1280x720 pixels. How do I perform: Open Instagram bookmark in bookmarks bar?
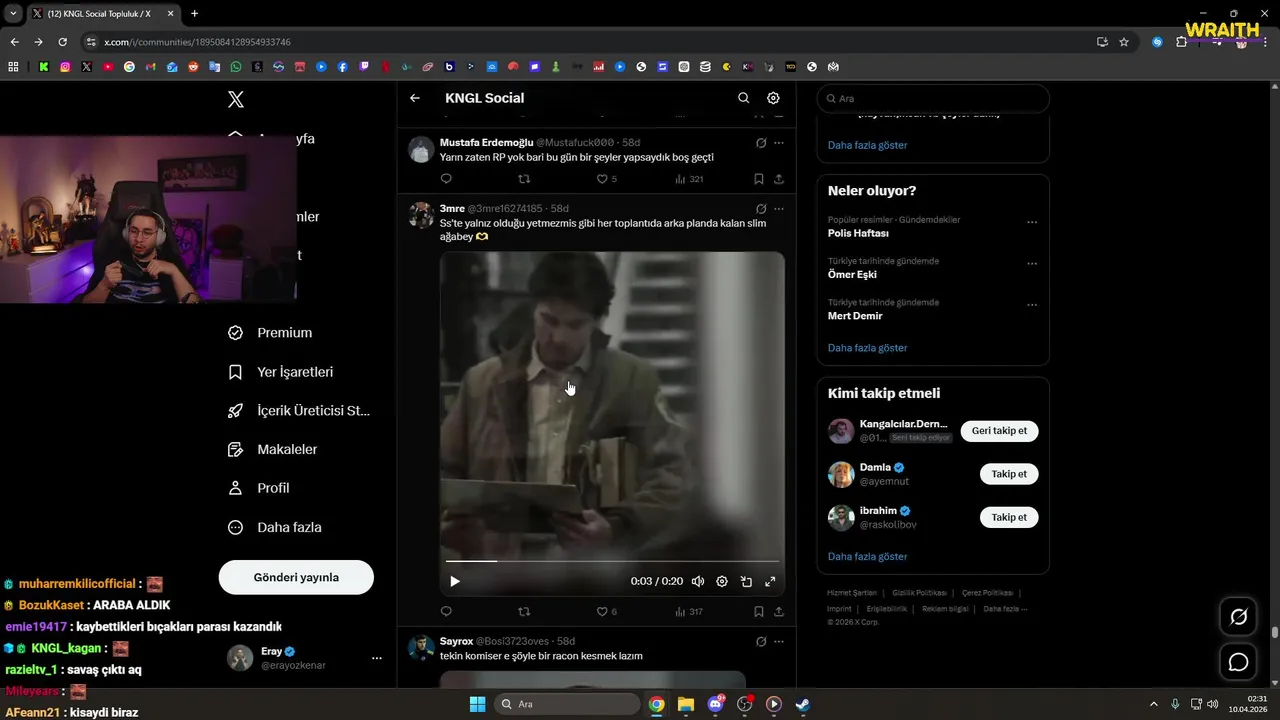[x=65, y=67]
